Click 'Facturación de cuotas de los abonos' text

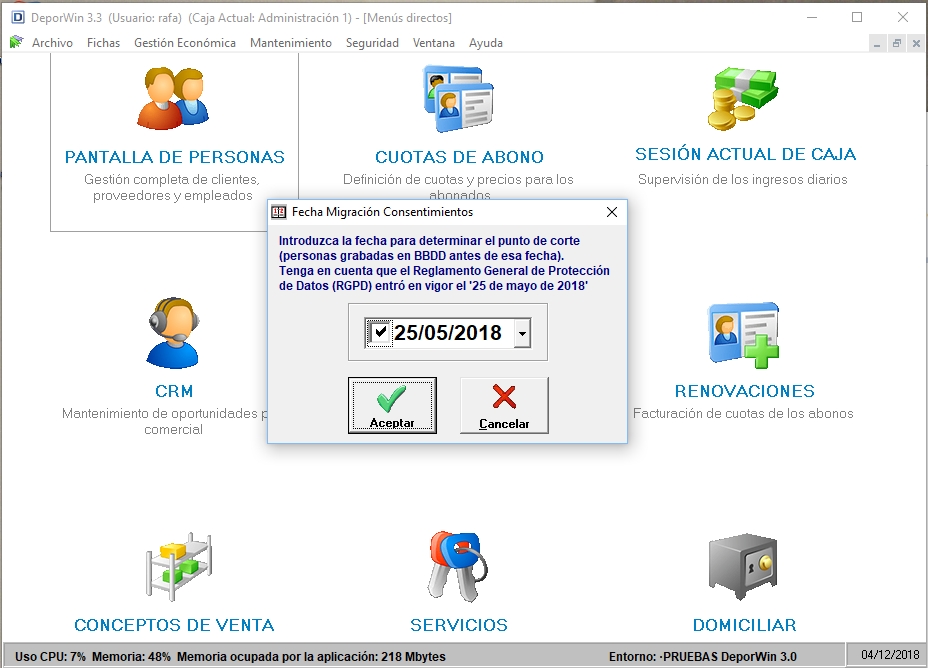coord(743,414)
